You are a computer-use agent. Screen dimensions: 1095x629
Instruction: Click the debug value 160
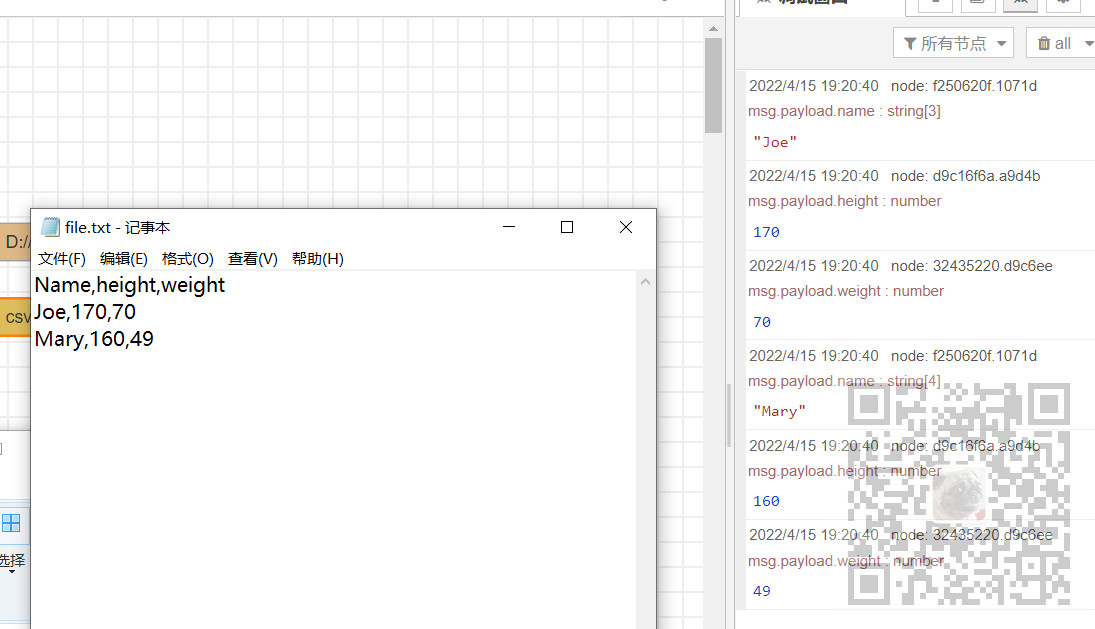point(766,501)
